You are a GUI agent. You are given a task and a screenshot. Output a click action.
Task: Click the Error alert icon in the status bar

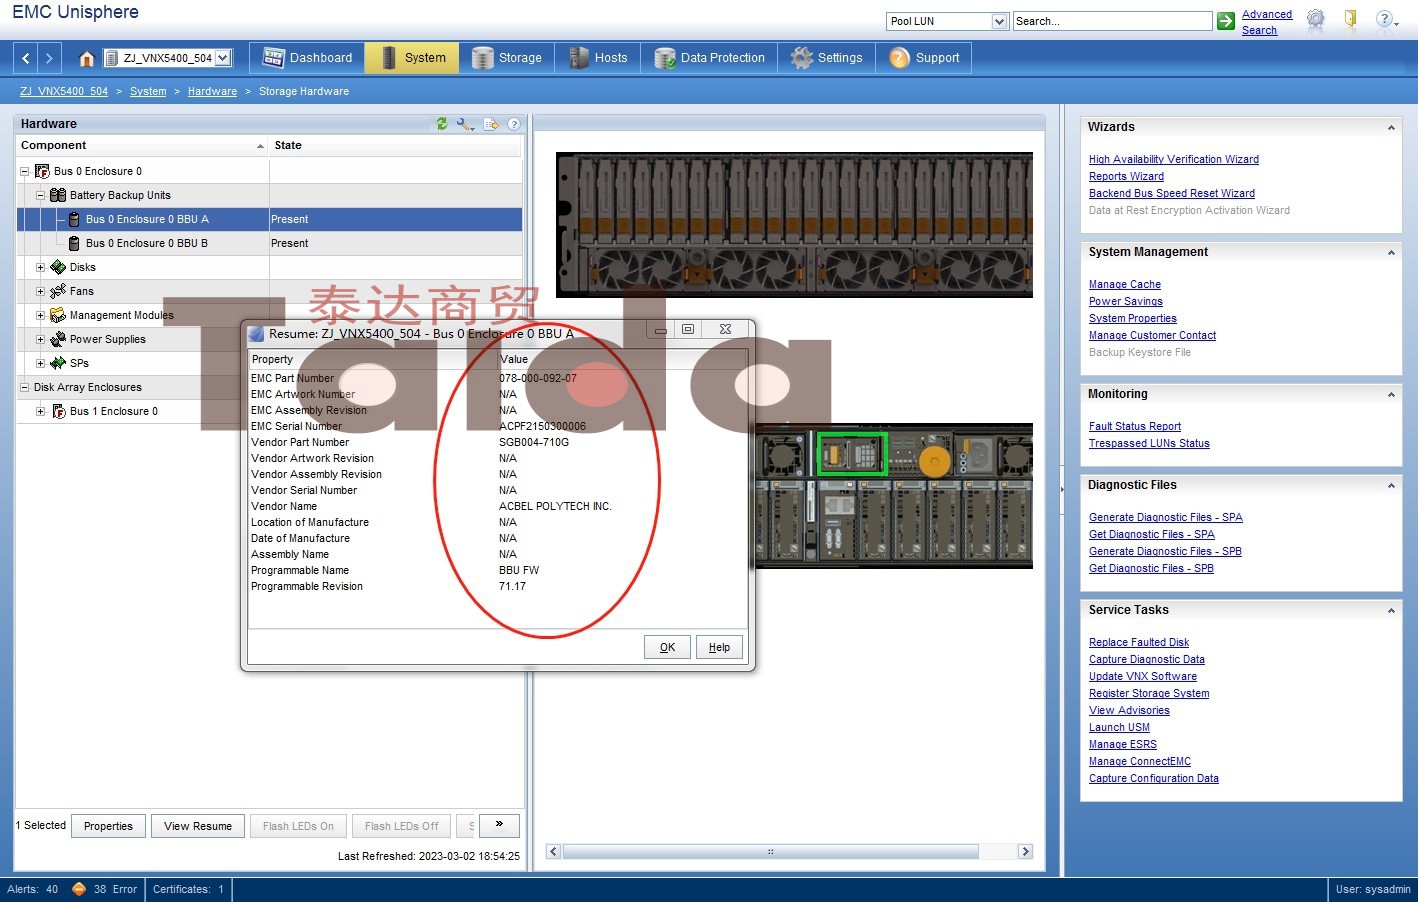79,889
